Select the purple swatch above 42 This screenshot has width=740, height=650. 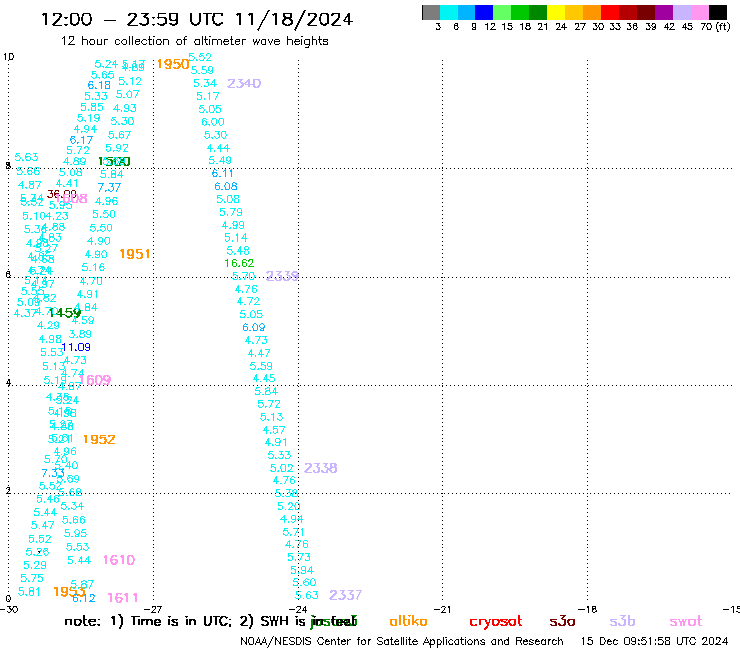[664, 12]
